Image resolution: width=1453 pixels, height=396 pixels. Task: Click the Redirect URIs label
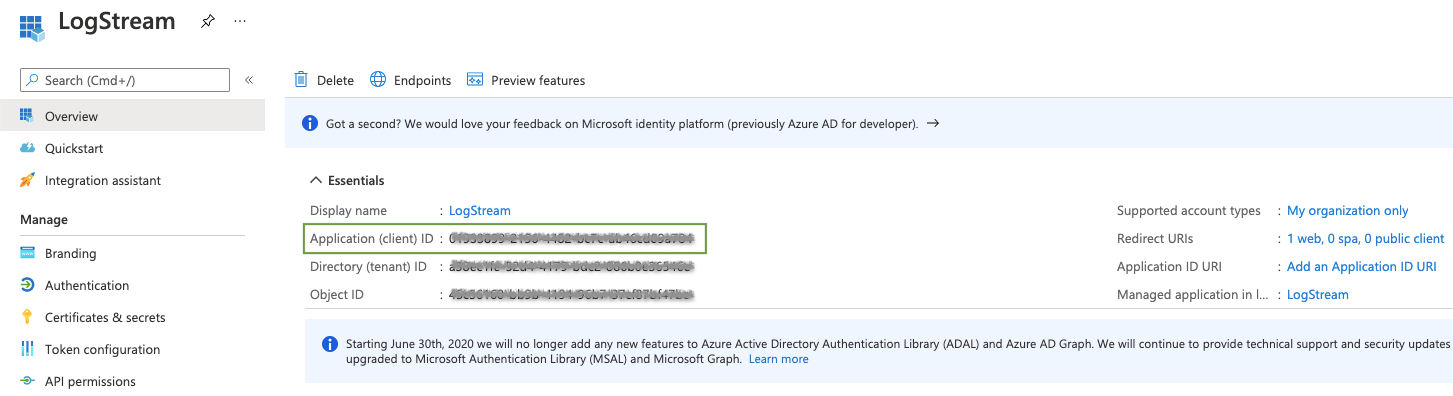point(1155,238)
